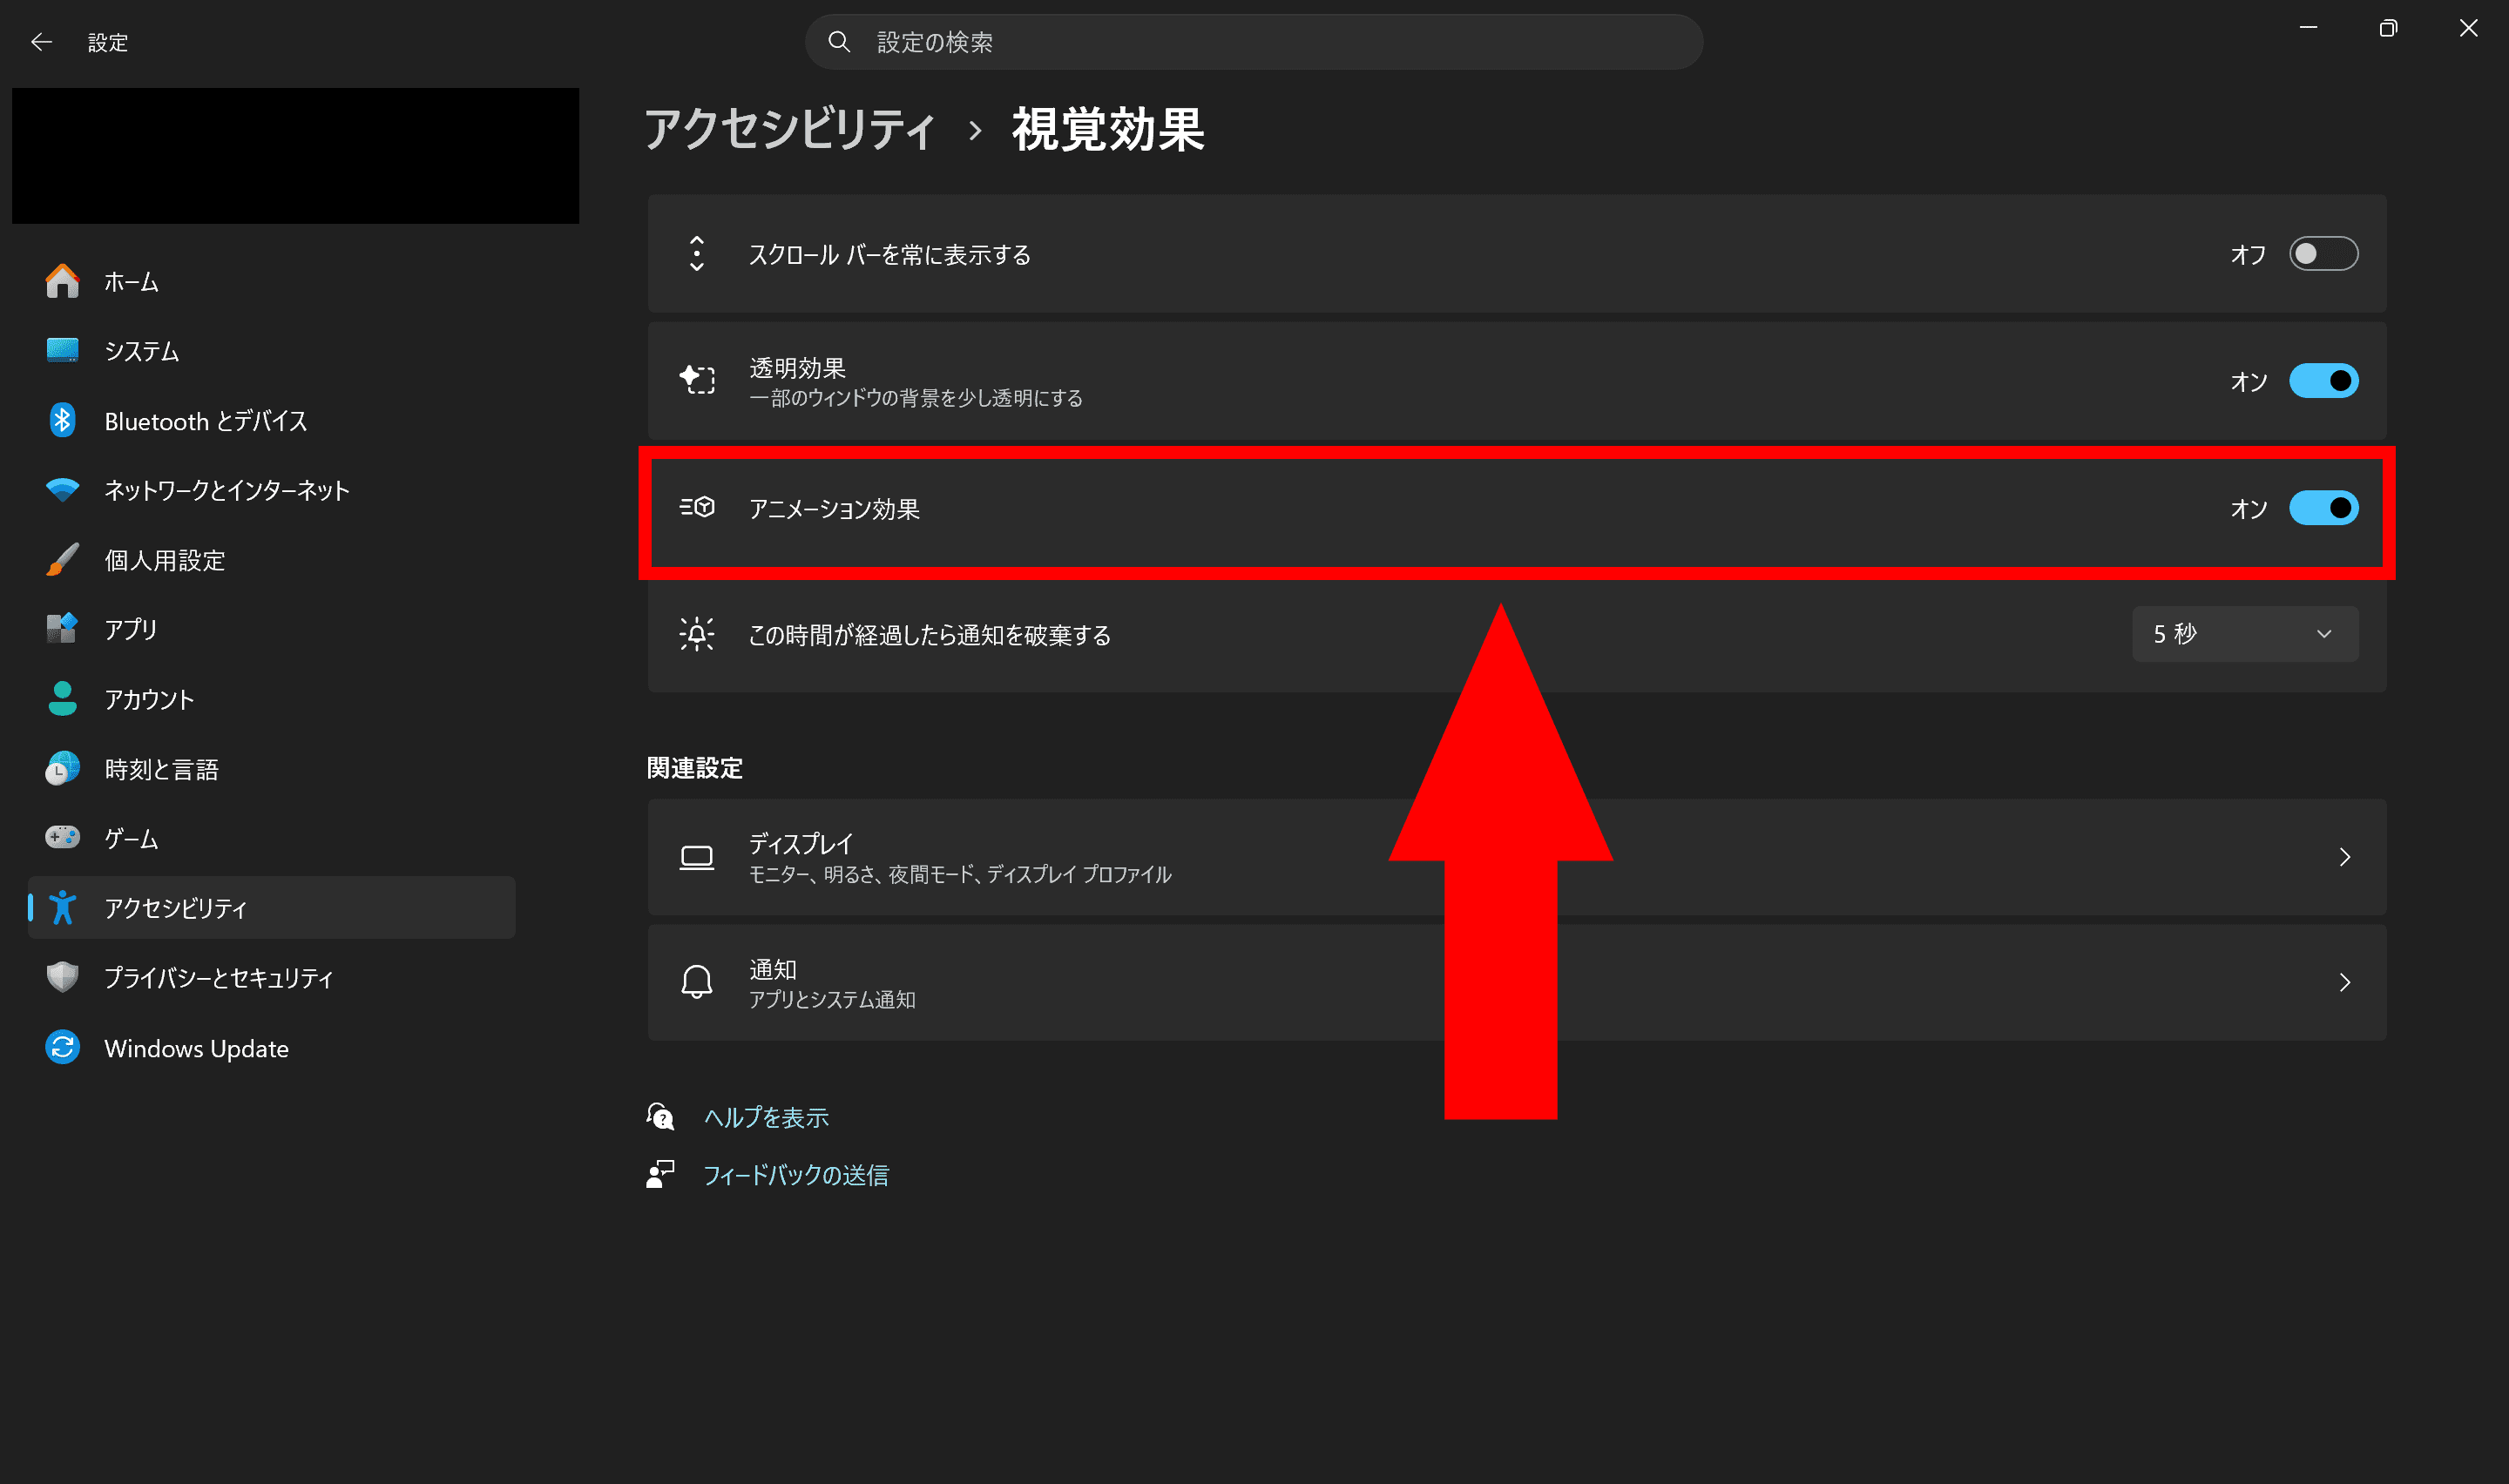Click the privacy shield icon
Viewport: 2509px width, 1484px height.
coord(62,977)
